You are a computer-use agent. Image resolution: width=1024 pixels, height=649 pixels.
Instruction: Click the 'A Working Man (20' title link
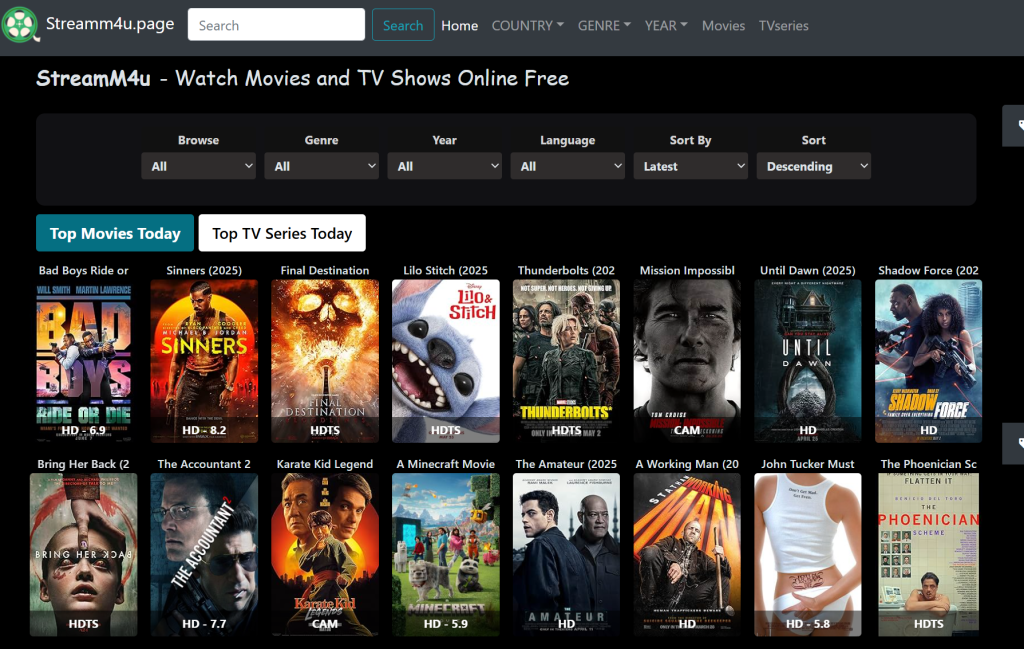click(687, 464)
